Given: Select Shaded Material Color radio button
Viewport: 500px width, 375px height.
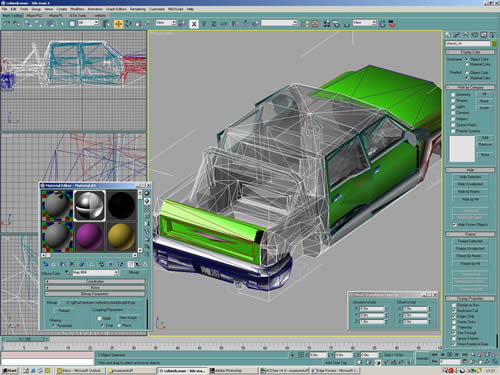Looking at the screenshot, I should point(467,78).
